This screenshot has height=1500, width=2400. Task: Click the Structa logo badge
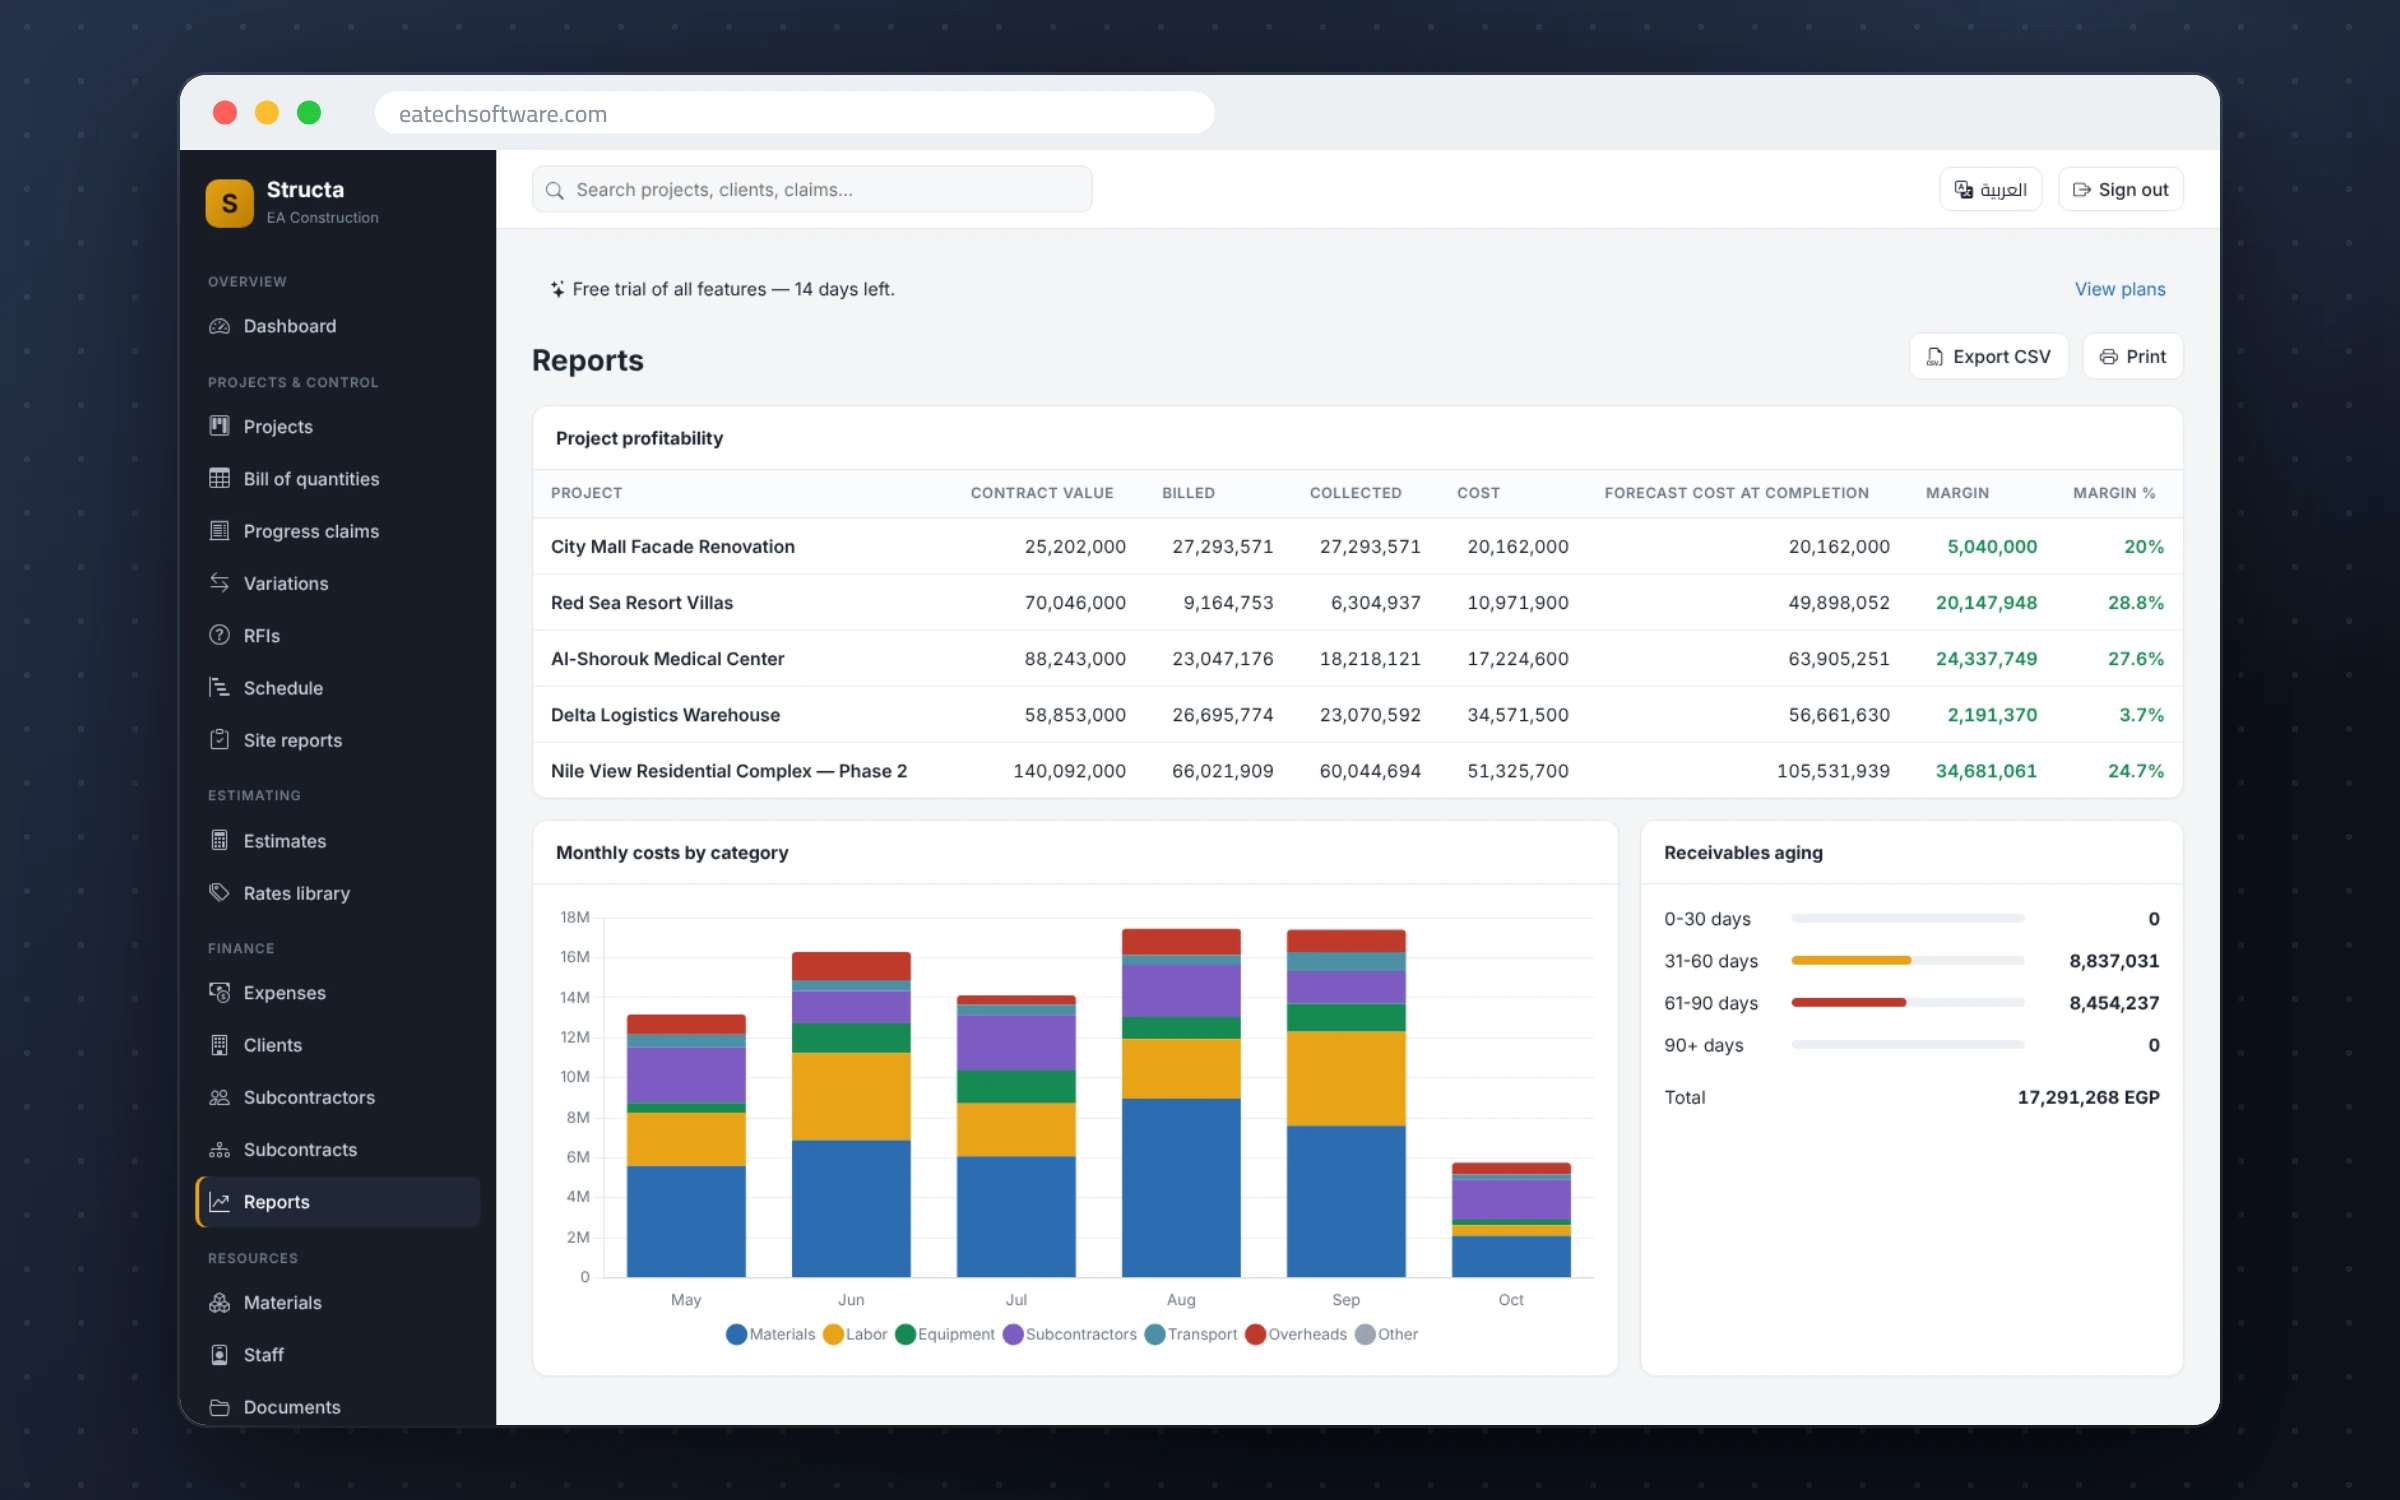(x=230, y=203)
